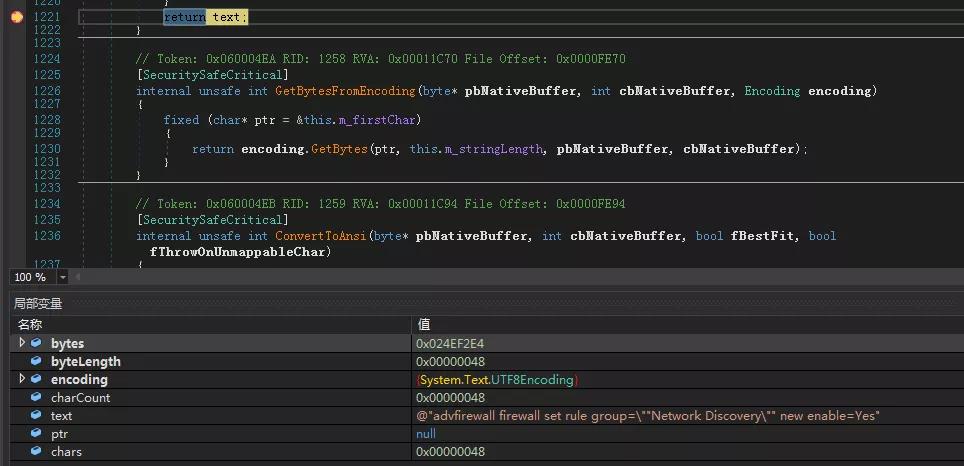Click the variable icon beside chars
The width and height of the screenshot is (964, 466).
[37, 451]
